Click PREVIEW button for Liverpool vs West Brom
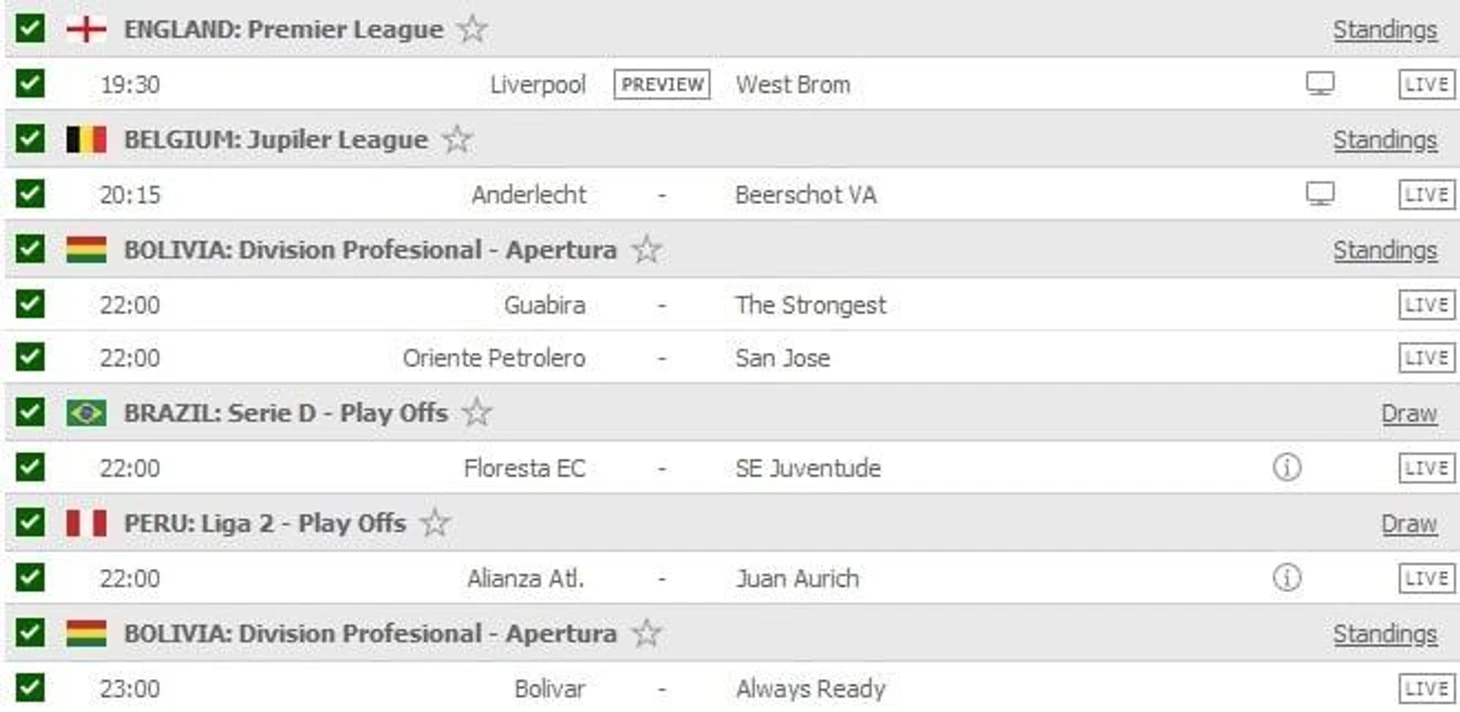This screenshot has width=1460, height=712. click(662, 84)
